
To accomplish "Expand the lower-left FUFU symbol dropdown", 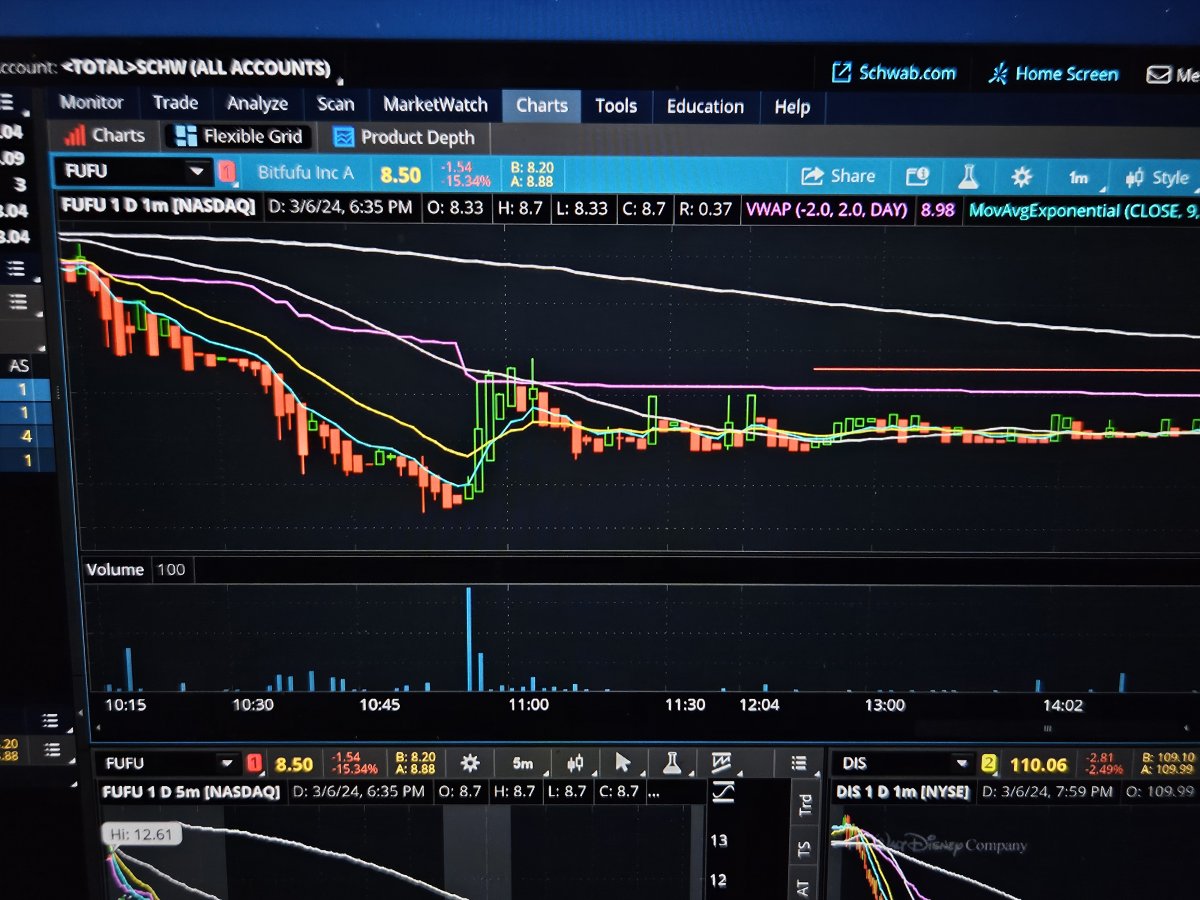I will click(227, 763).
